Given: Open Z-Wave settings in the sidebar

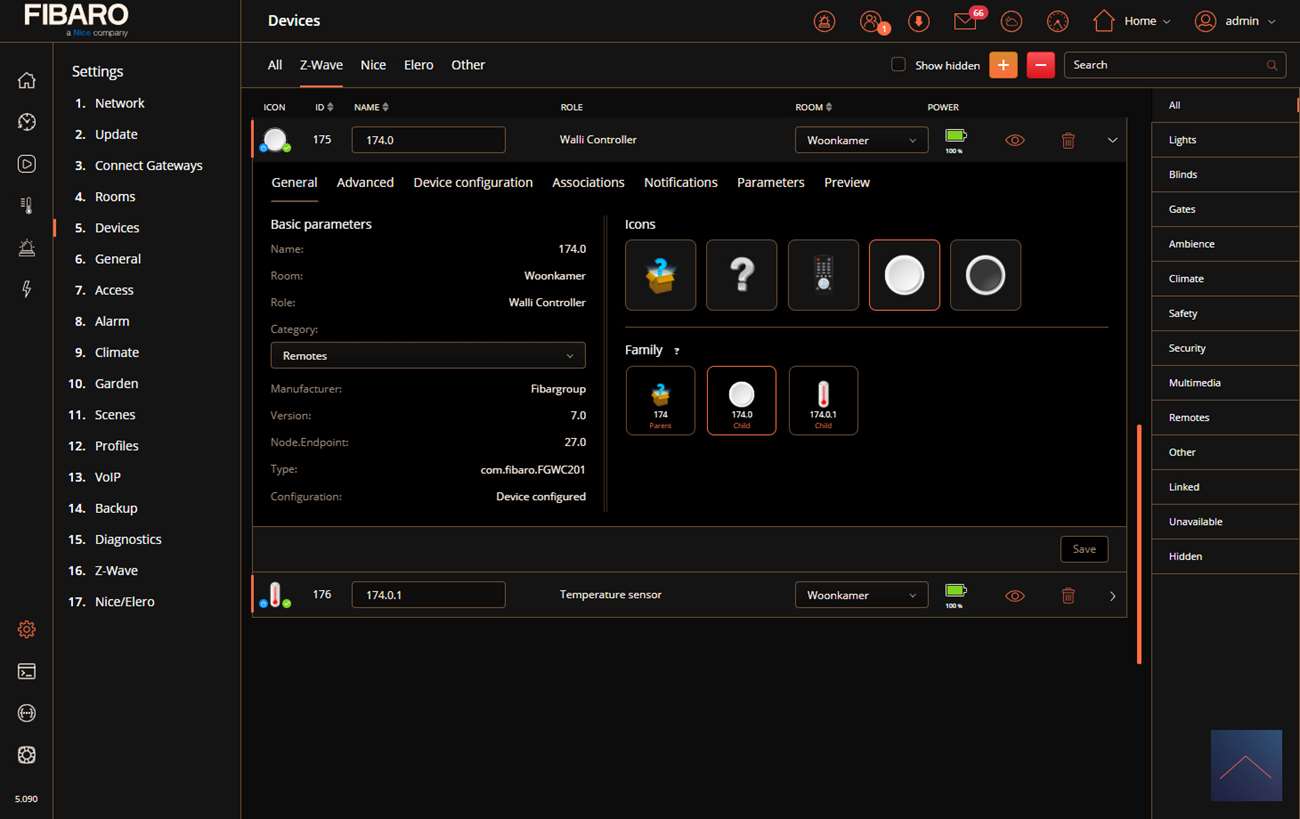Looking at the screenshot, I should coord(116,570).
